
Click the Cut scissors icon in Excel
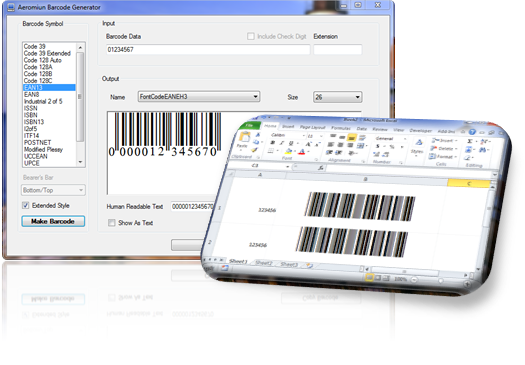click(257, 135)
